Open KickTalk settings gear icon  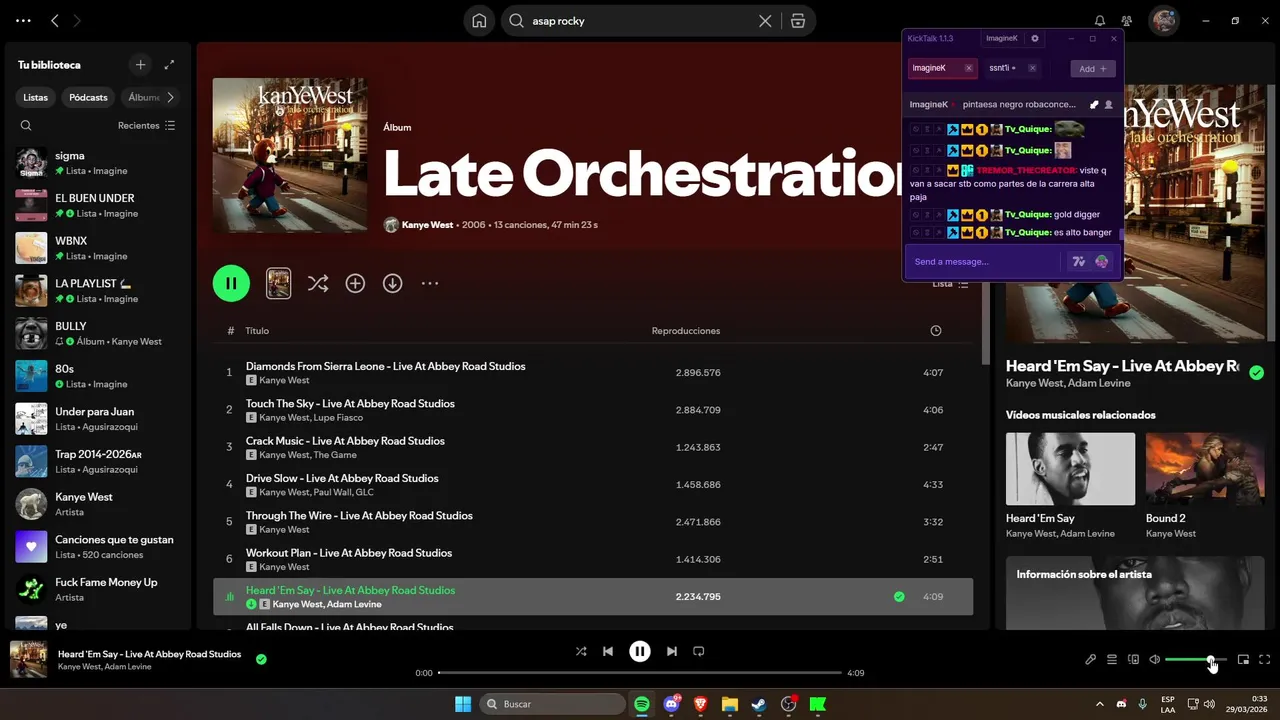click(1035, 38)
